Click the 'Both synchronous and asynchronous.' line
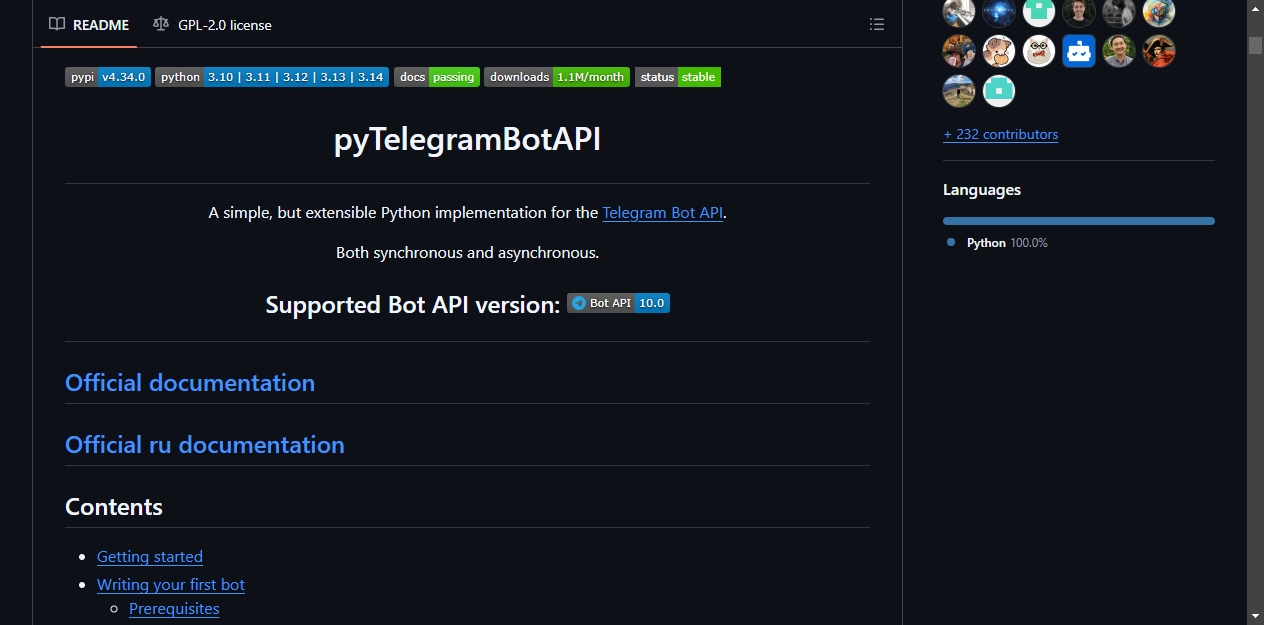1264x625 pixels. (x=467, y=253)
